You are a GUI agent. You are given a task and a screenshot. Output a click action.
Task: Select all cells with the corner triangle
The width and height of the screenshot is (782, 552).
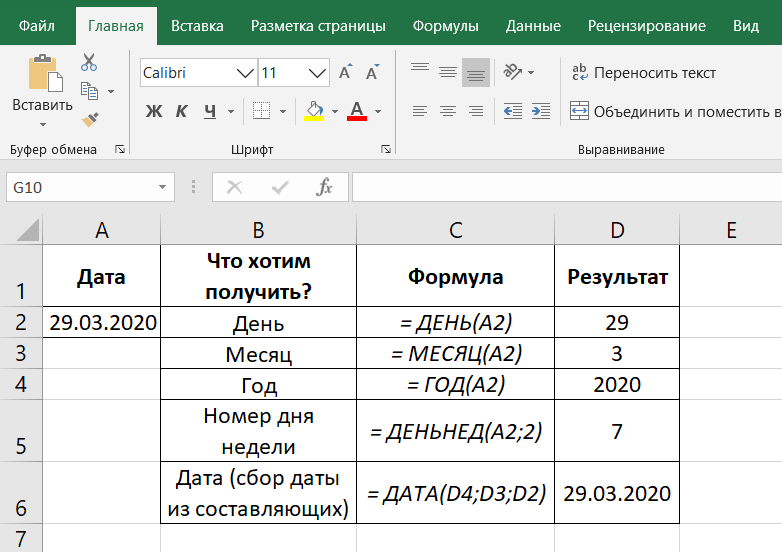(28, 230)
